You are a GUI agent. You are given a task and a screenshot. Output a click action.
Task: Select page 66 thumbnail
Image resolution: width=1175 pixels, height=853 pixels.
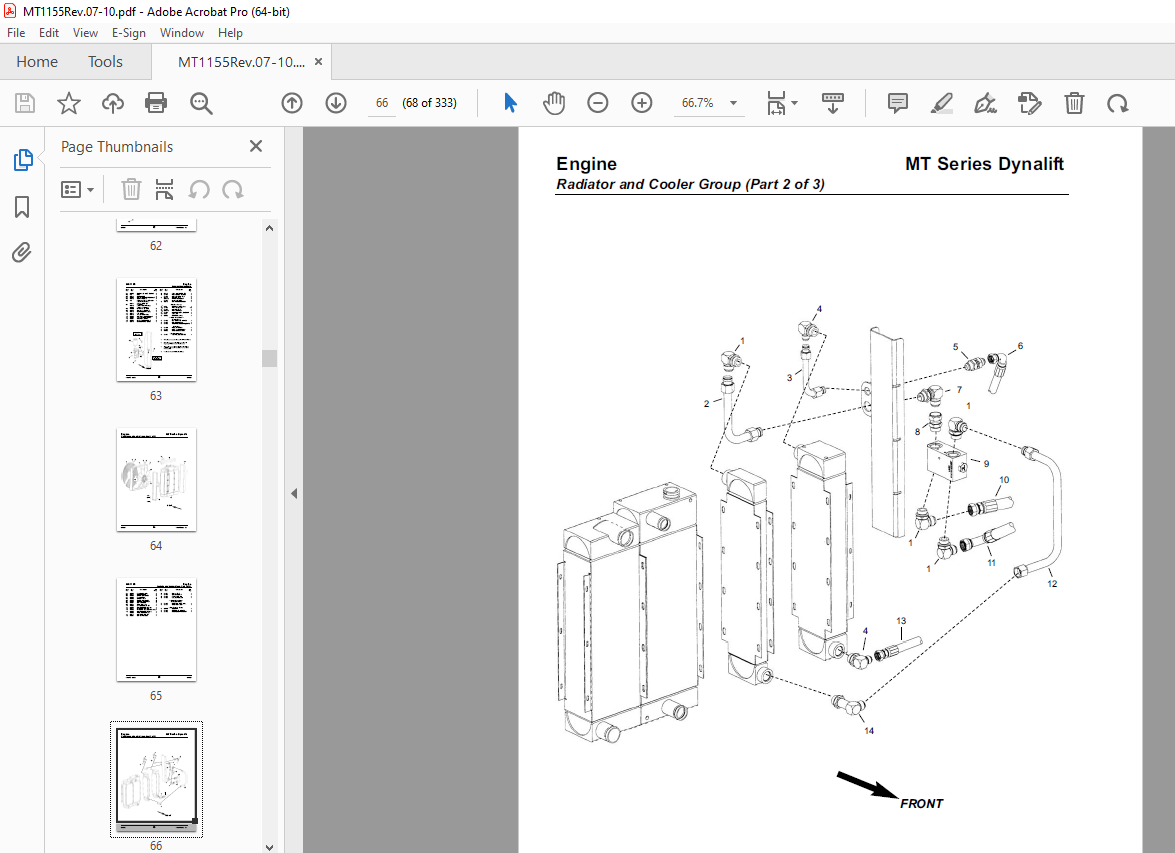pos(156,779)
